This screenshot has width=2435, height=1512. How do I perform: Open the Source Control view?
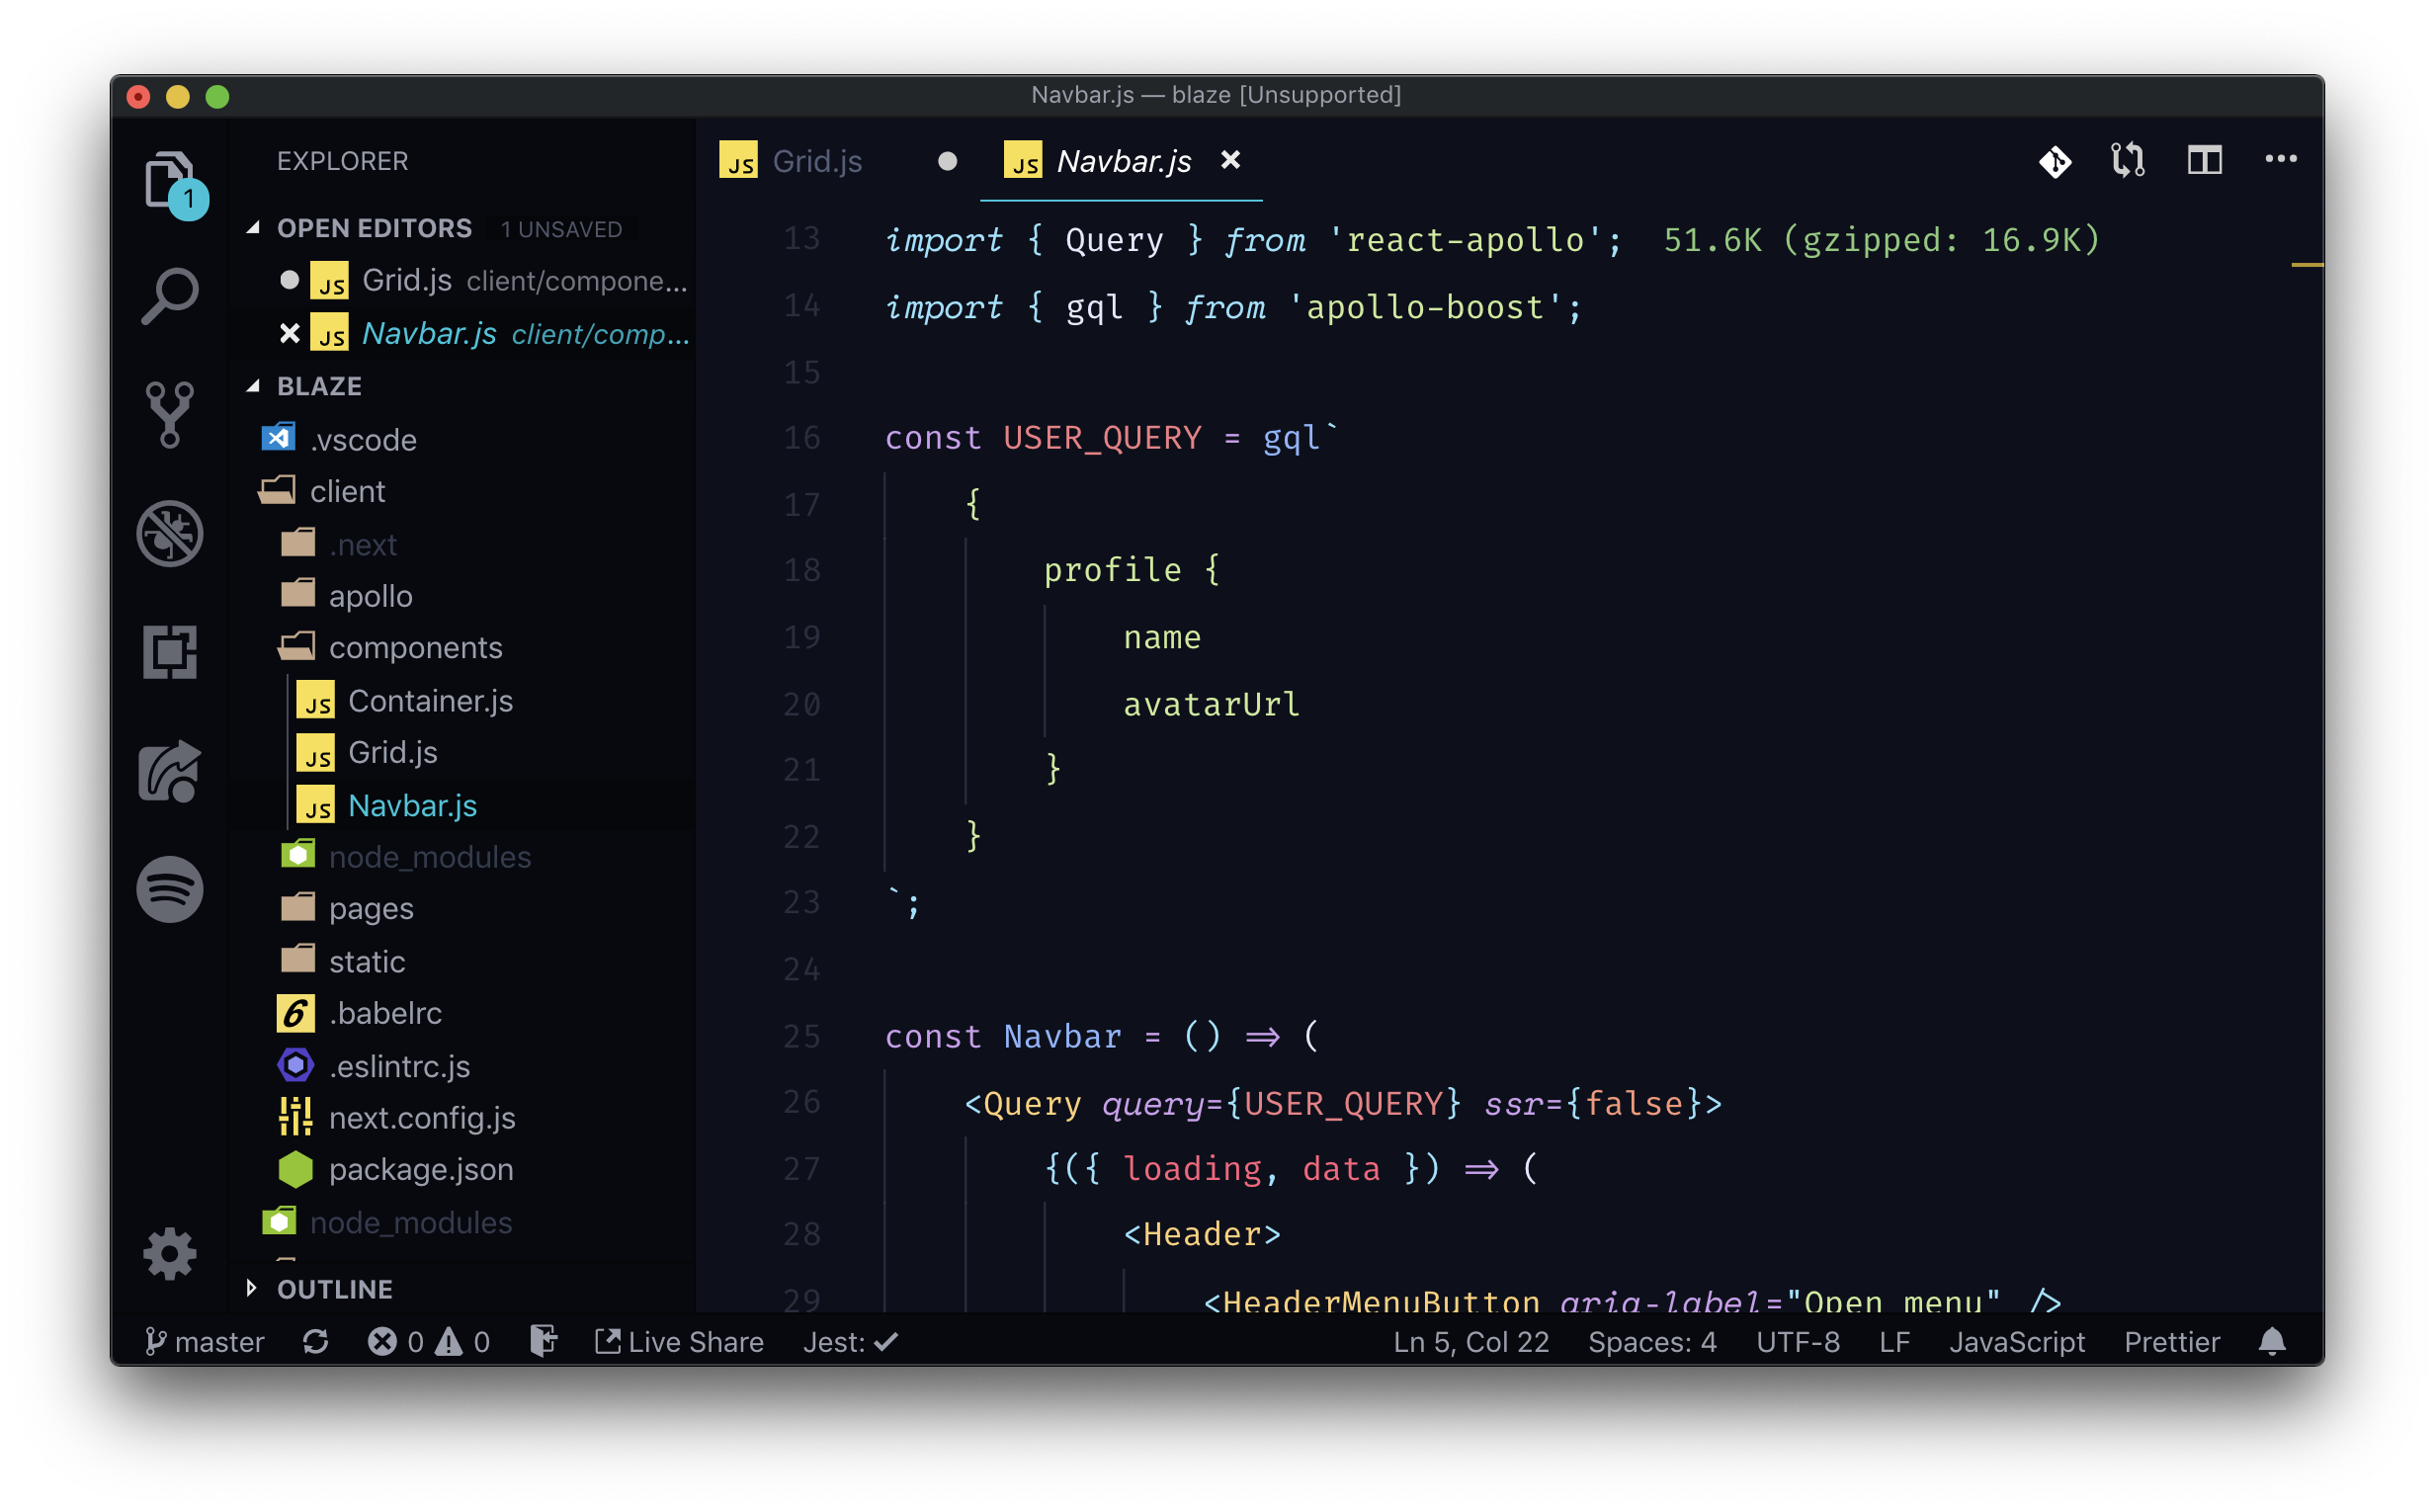[x=170, y=414]
